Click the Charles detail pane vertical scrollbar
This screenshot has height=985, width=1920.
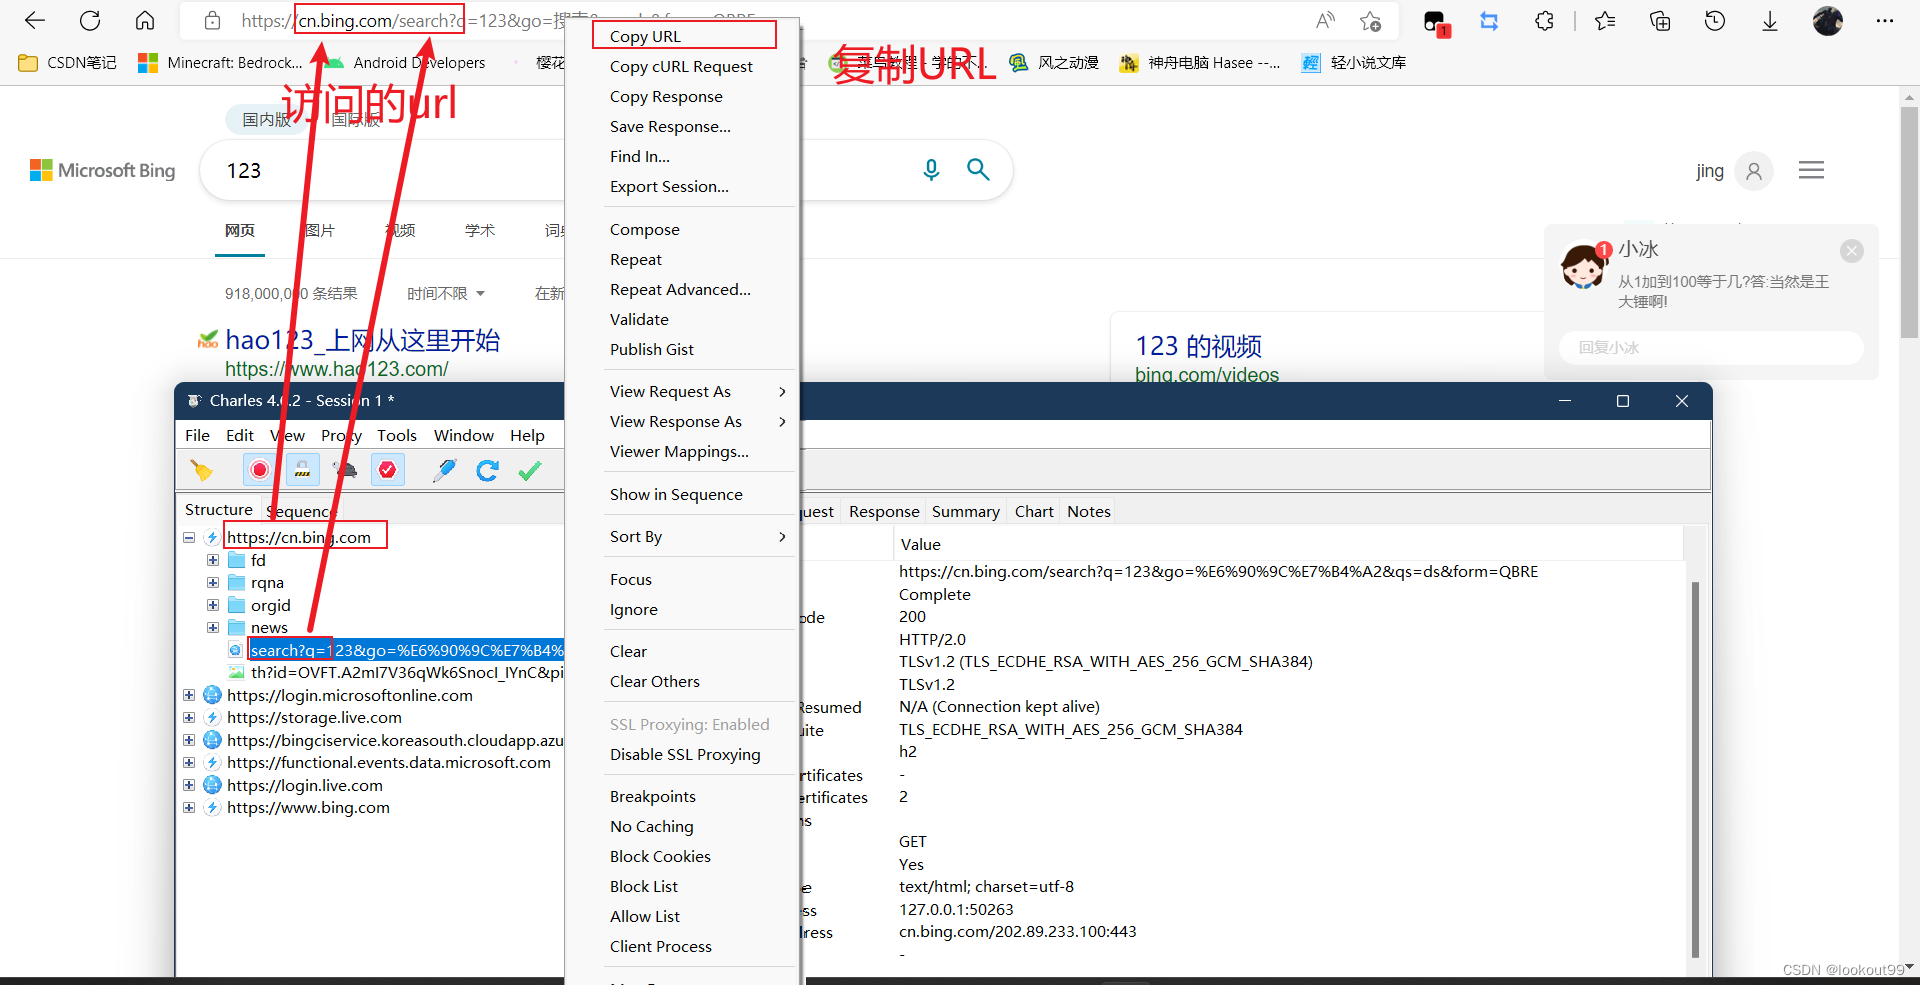point(1695,768)
